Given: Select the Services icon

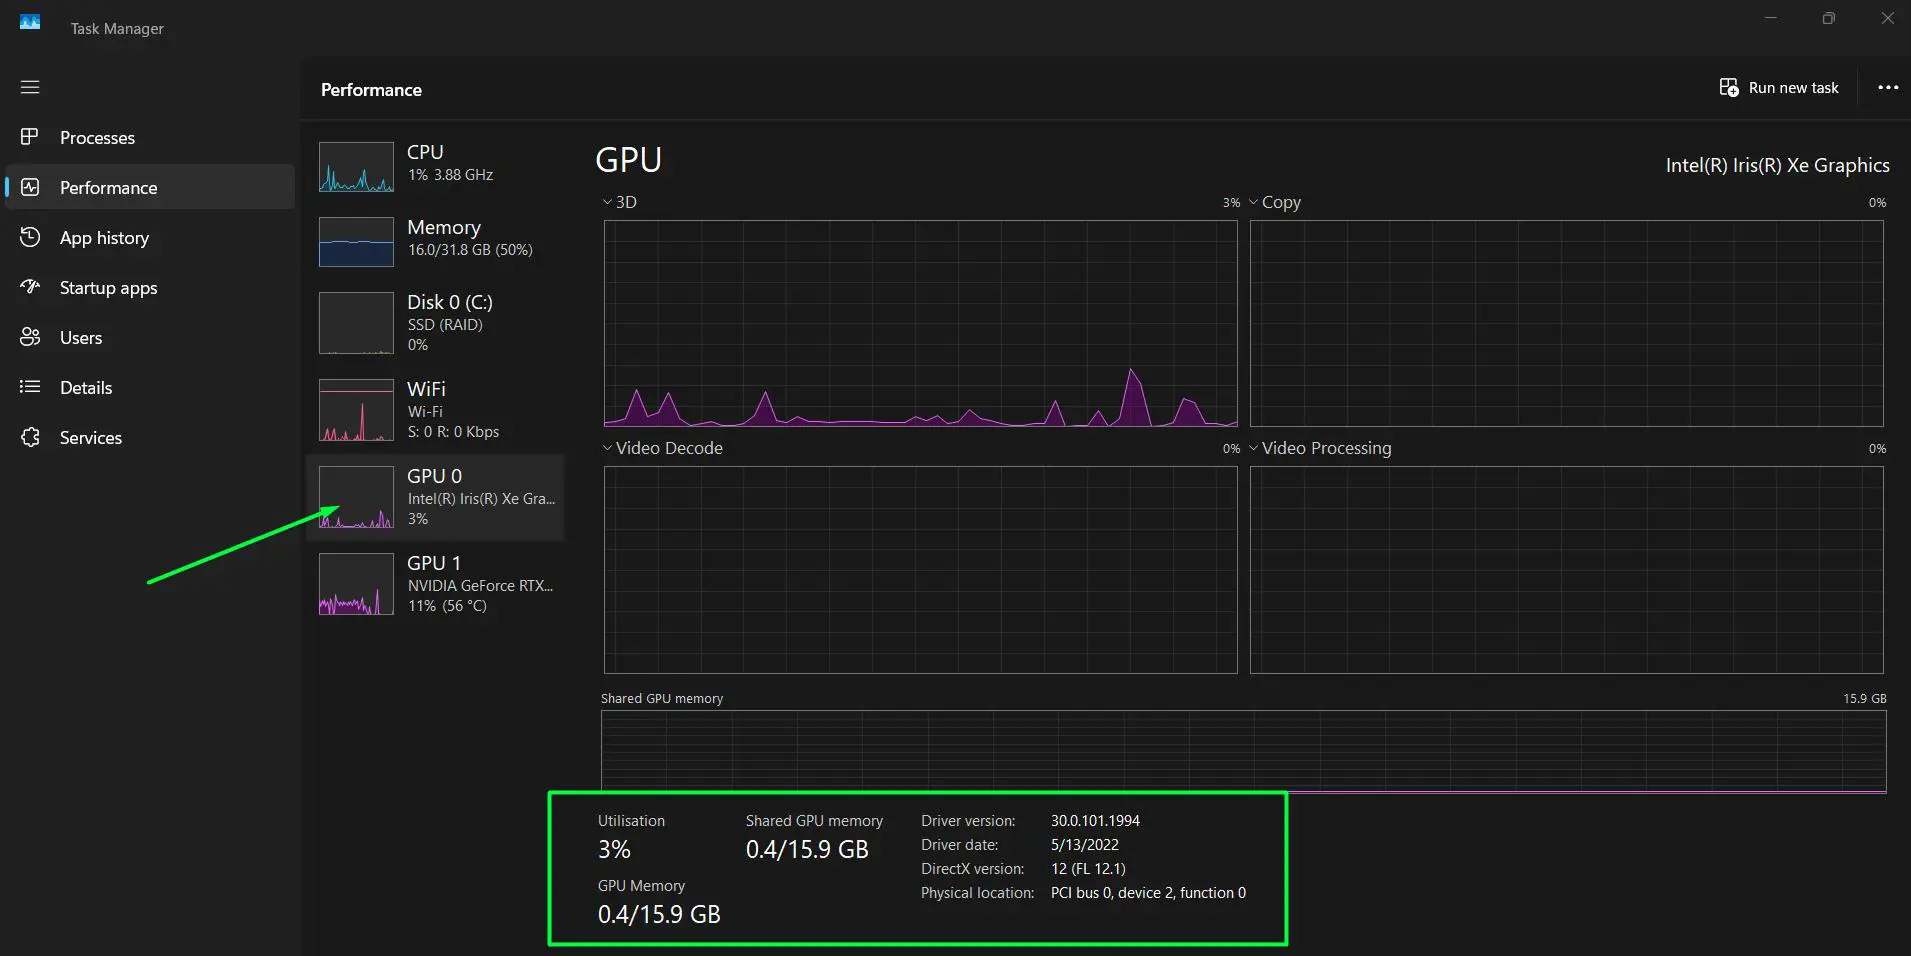Looking at the screenshot, I should pos(30,437).
